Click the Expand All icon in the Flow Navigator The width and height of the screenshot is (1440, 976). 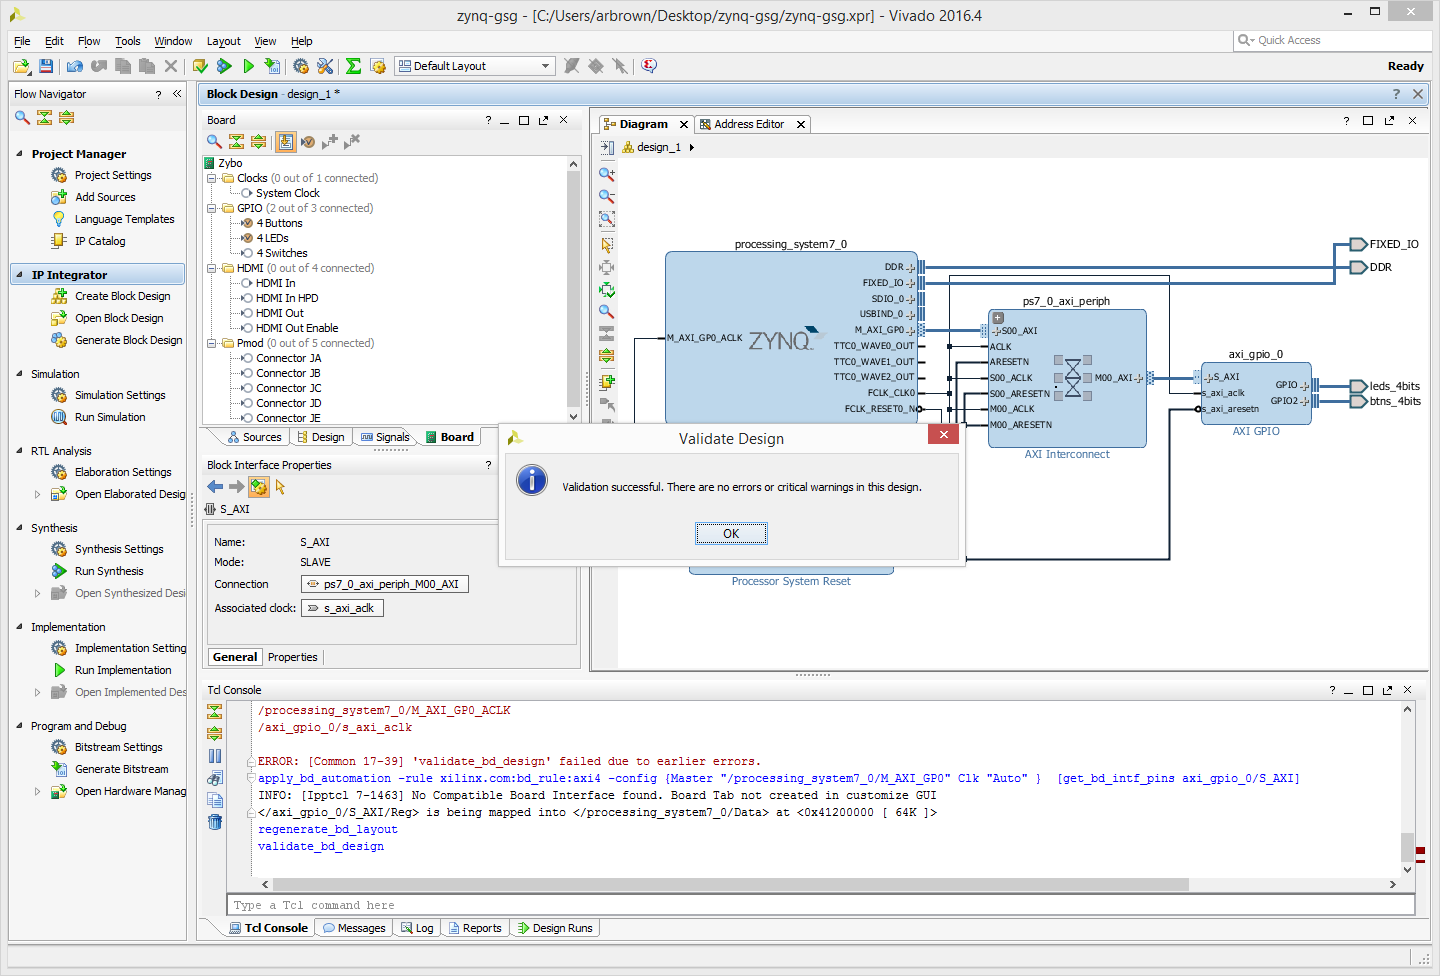66,117
